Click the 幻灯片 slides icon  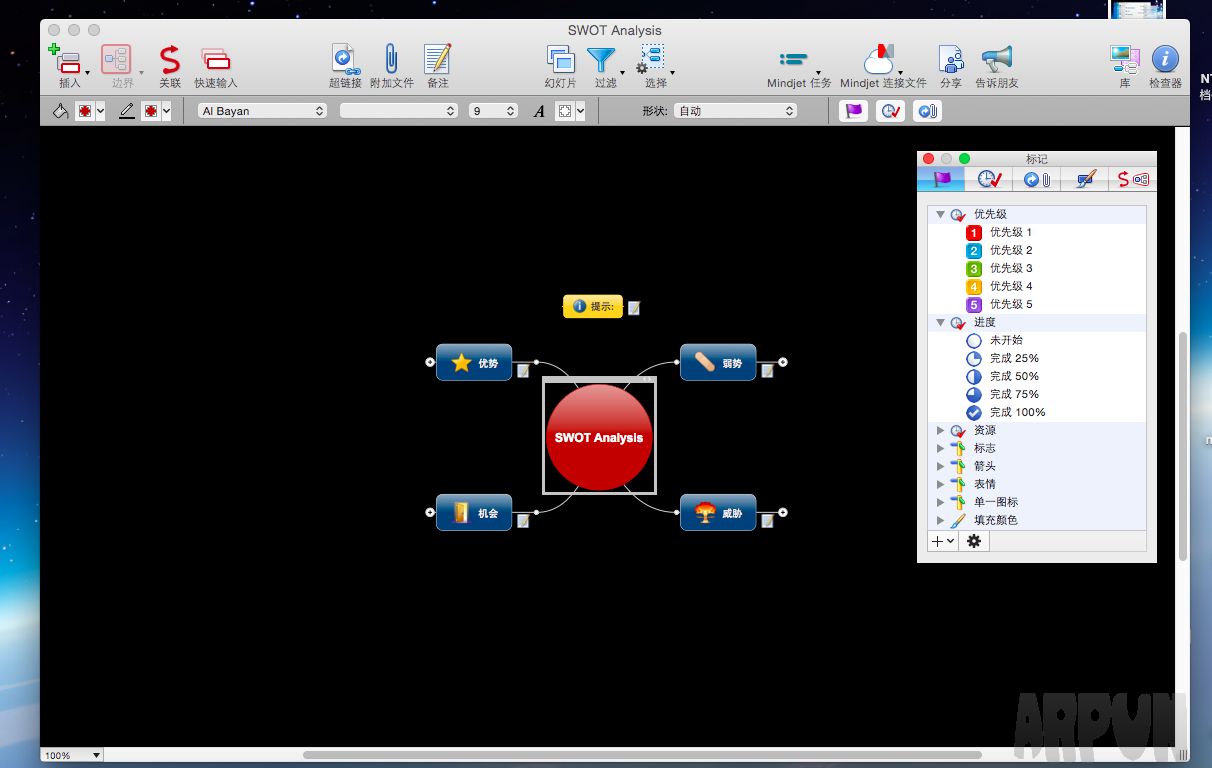tap(559, 62)
